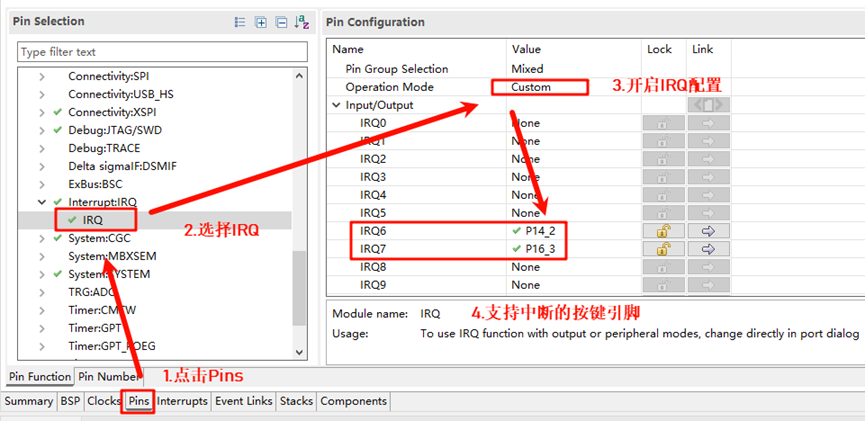Click the green checkmark beside Connectivity:XSPI
The image size is (865, 421).
tap(57, 112)
